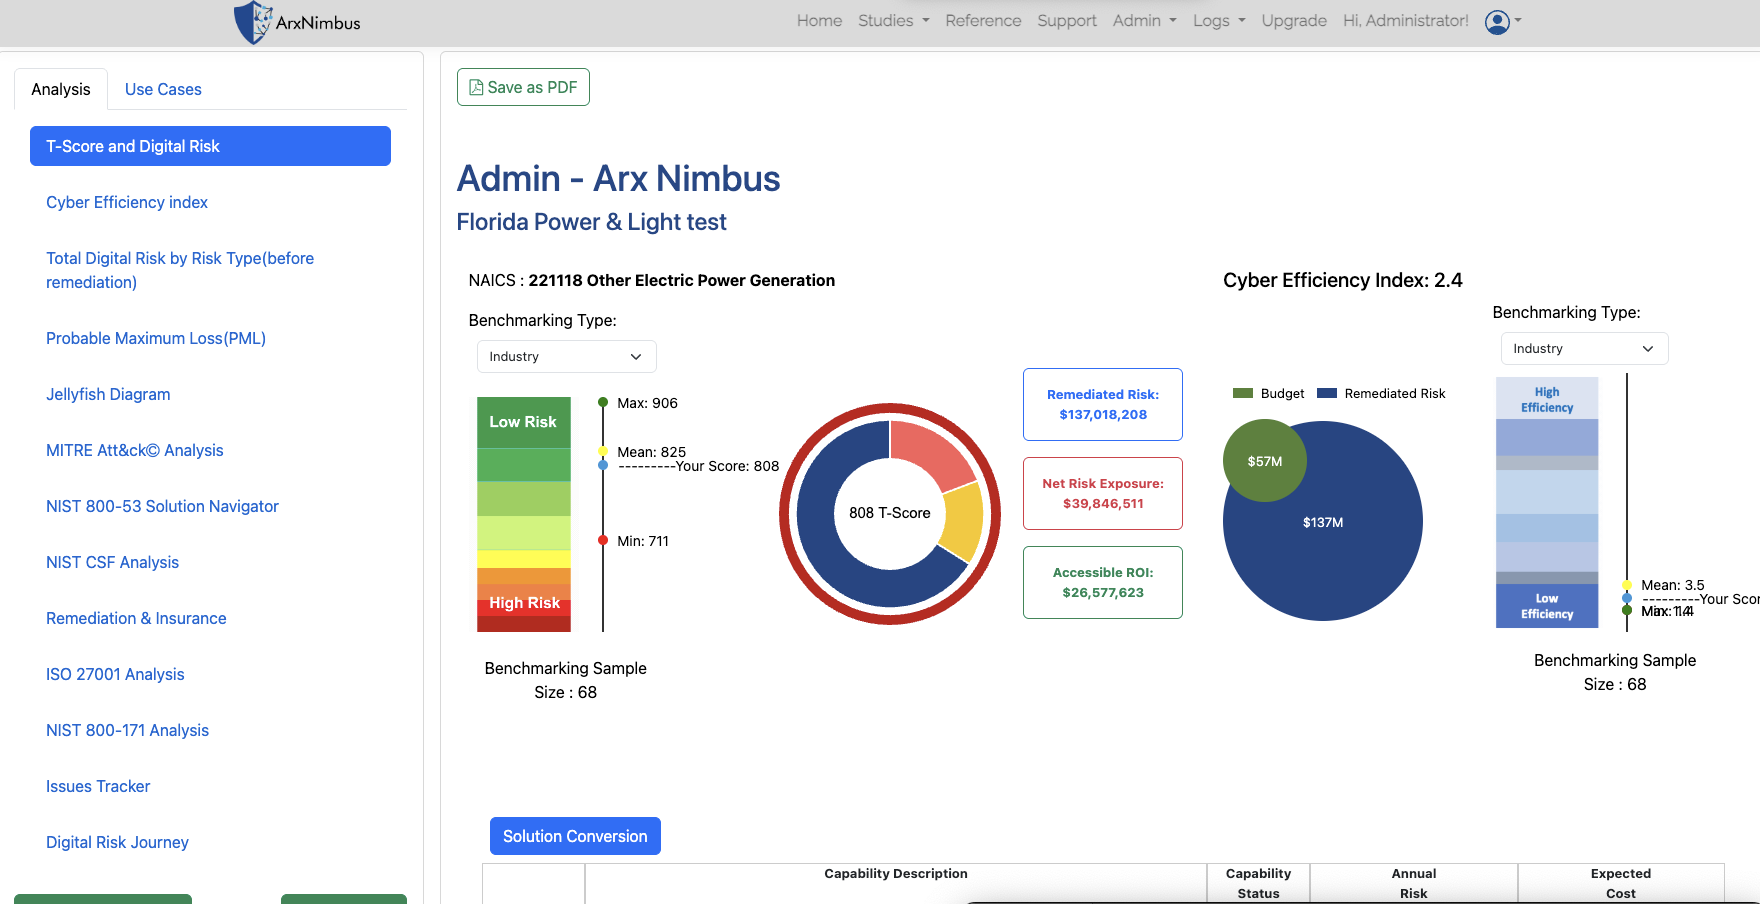Screen dimensions: 1760x904
Task: Click the green $57M budget circle
Action: point(1264,461)
